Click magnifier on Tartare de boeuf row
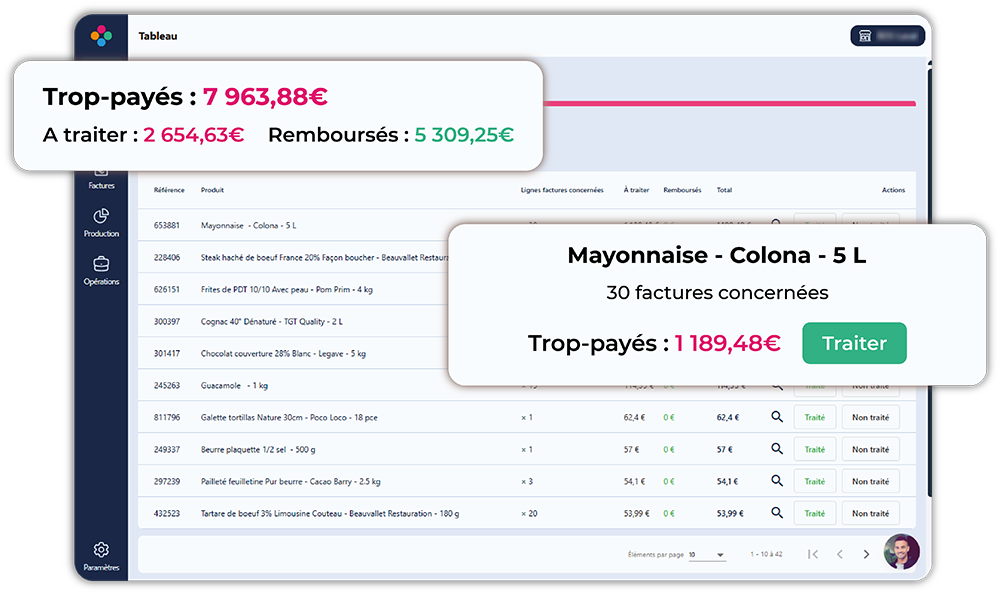 (776, 512)
